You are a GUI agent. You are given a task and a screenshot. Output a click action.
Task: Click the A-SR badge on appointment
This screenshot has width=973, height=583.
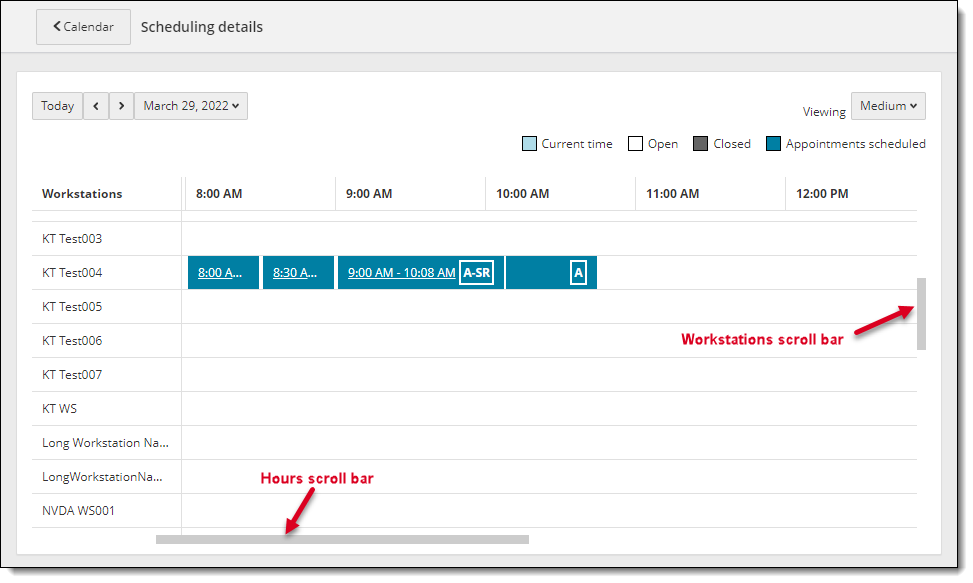point(477,273)
